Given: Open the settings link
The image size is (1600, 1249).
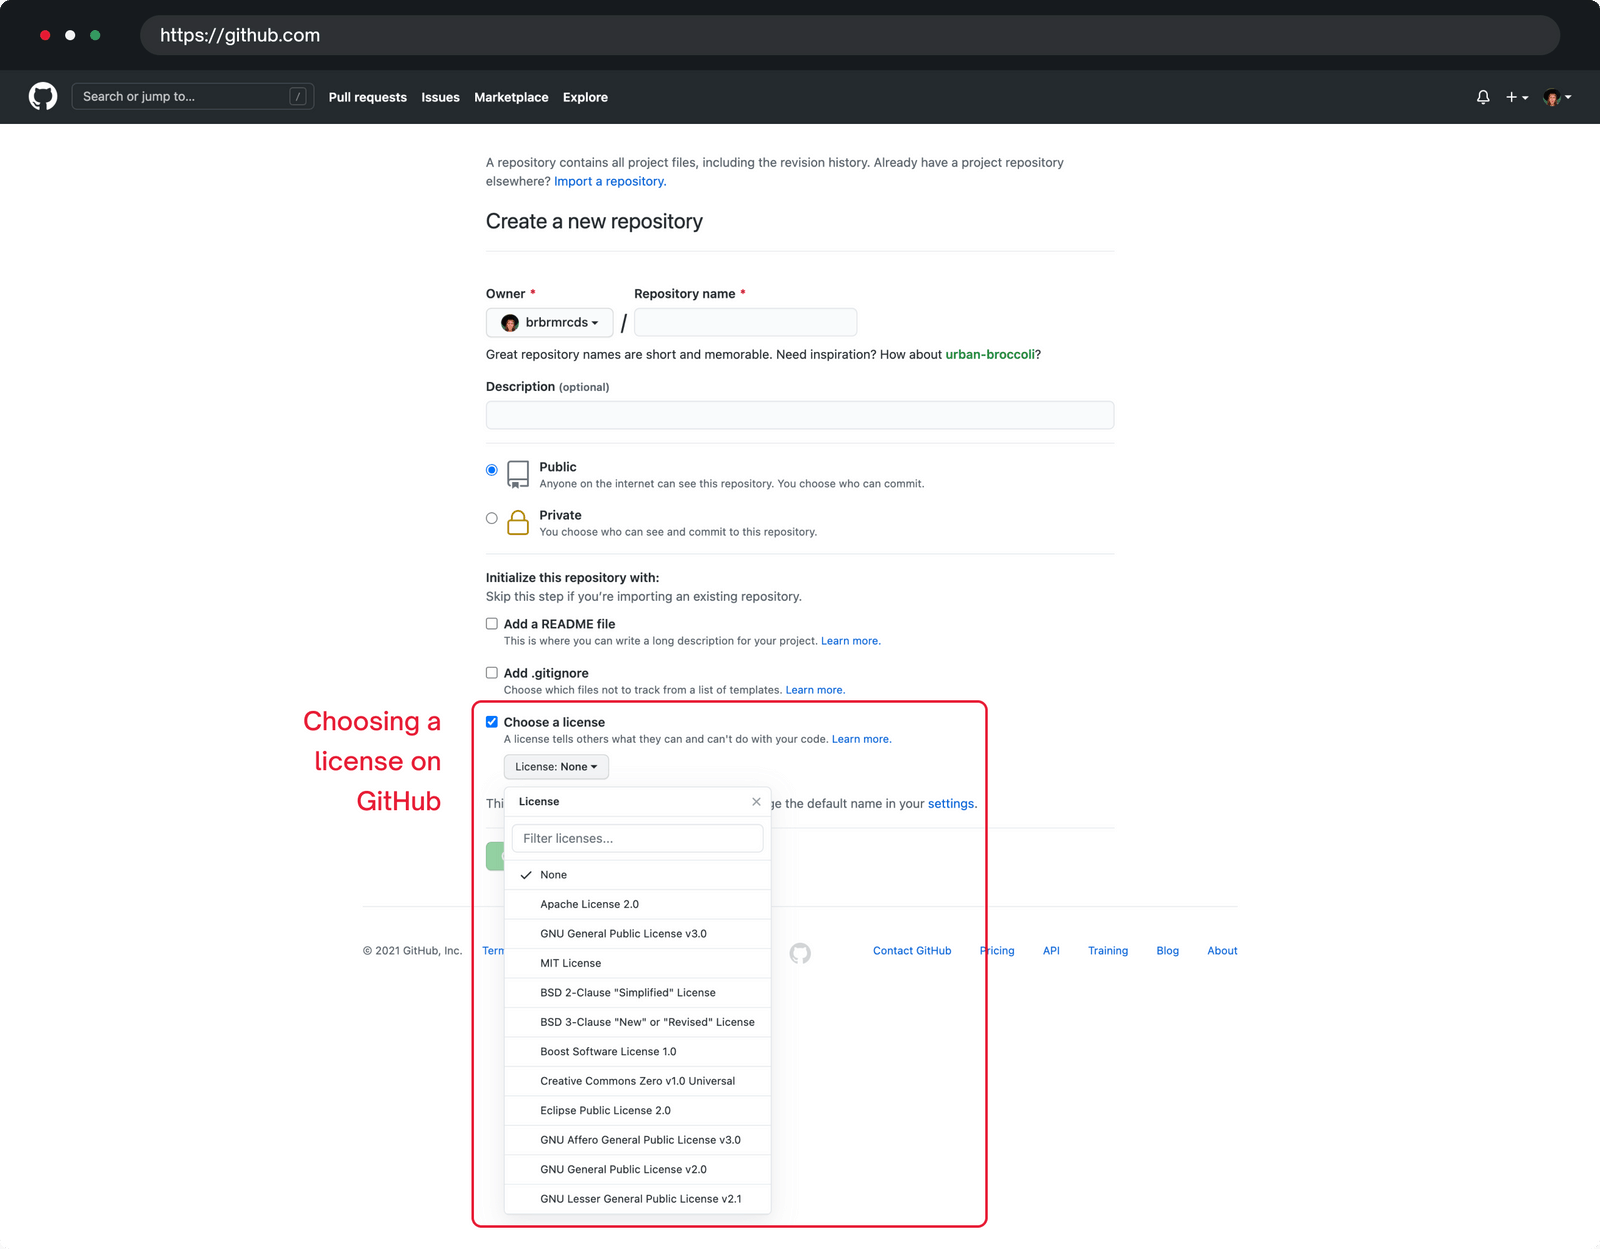Looking at the screenshot, I should tap(951, 804).
